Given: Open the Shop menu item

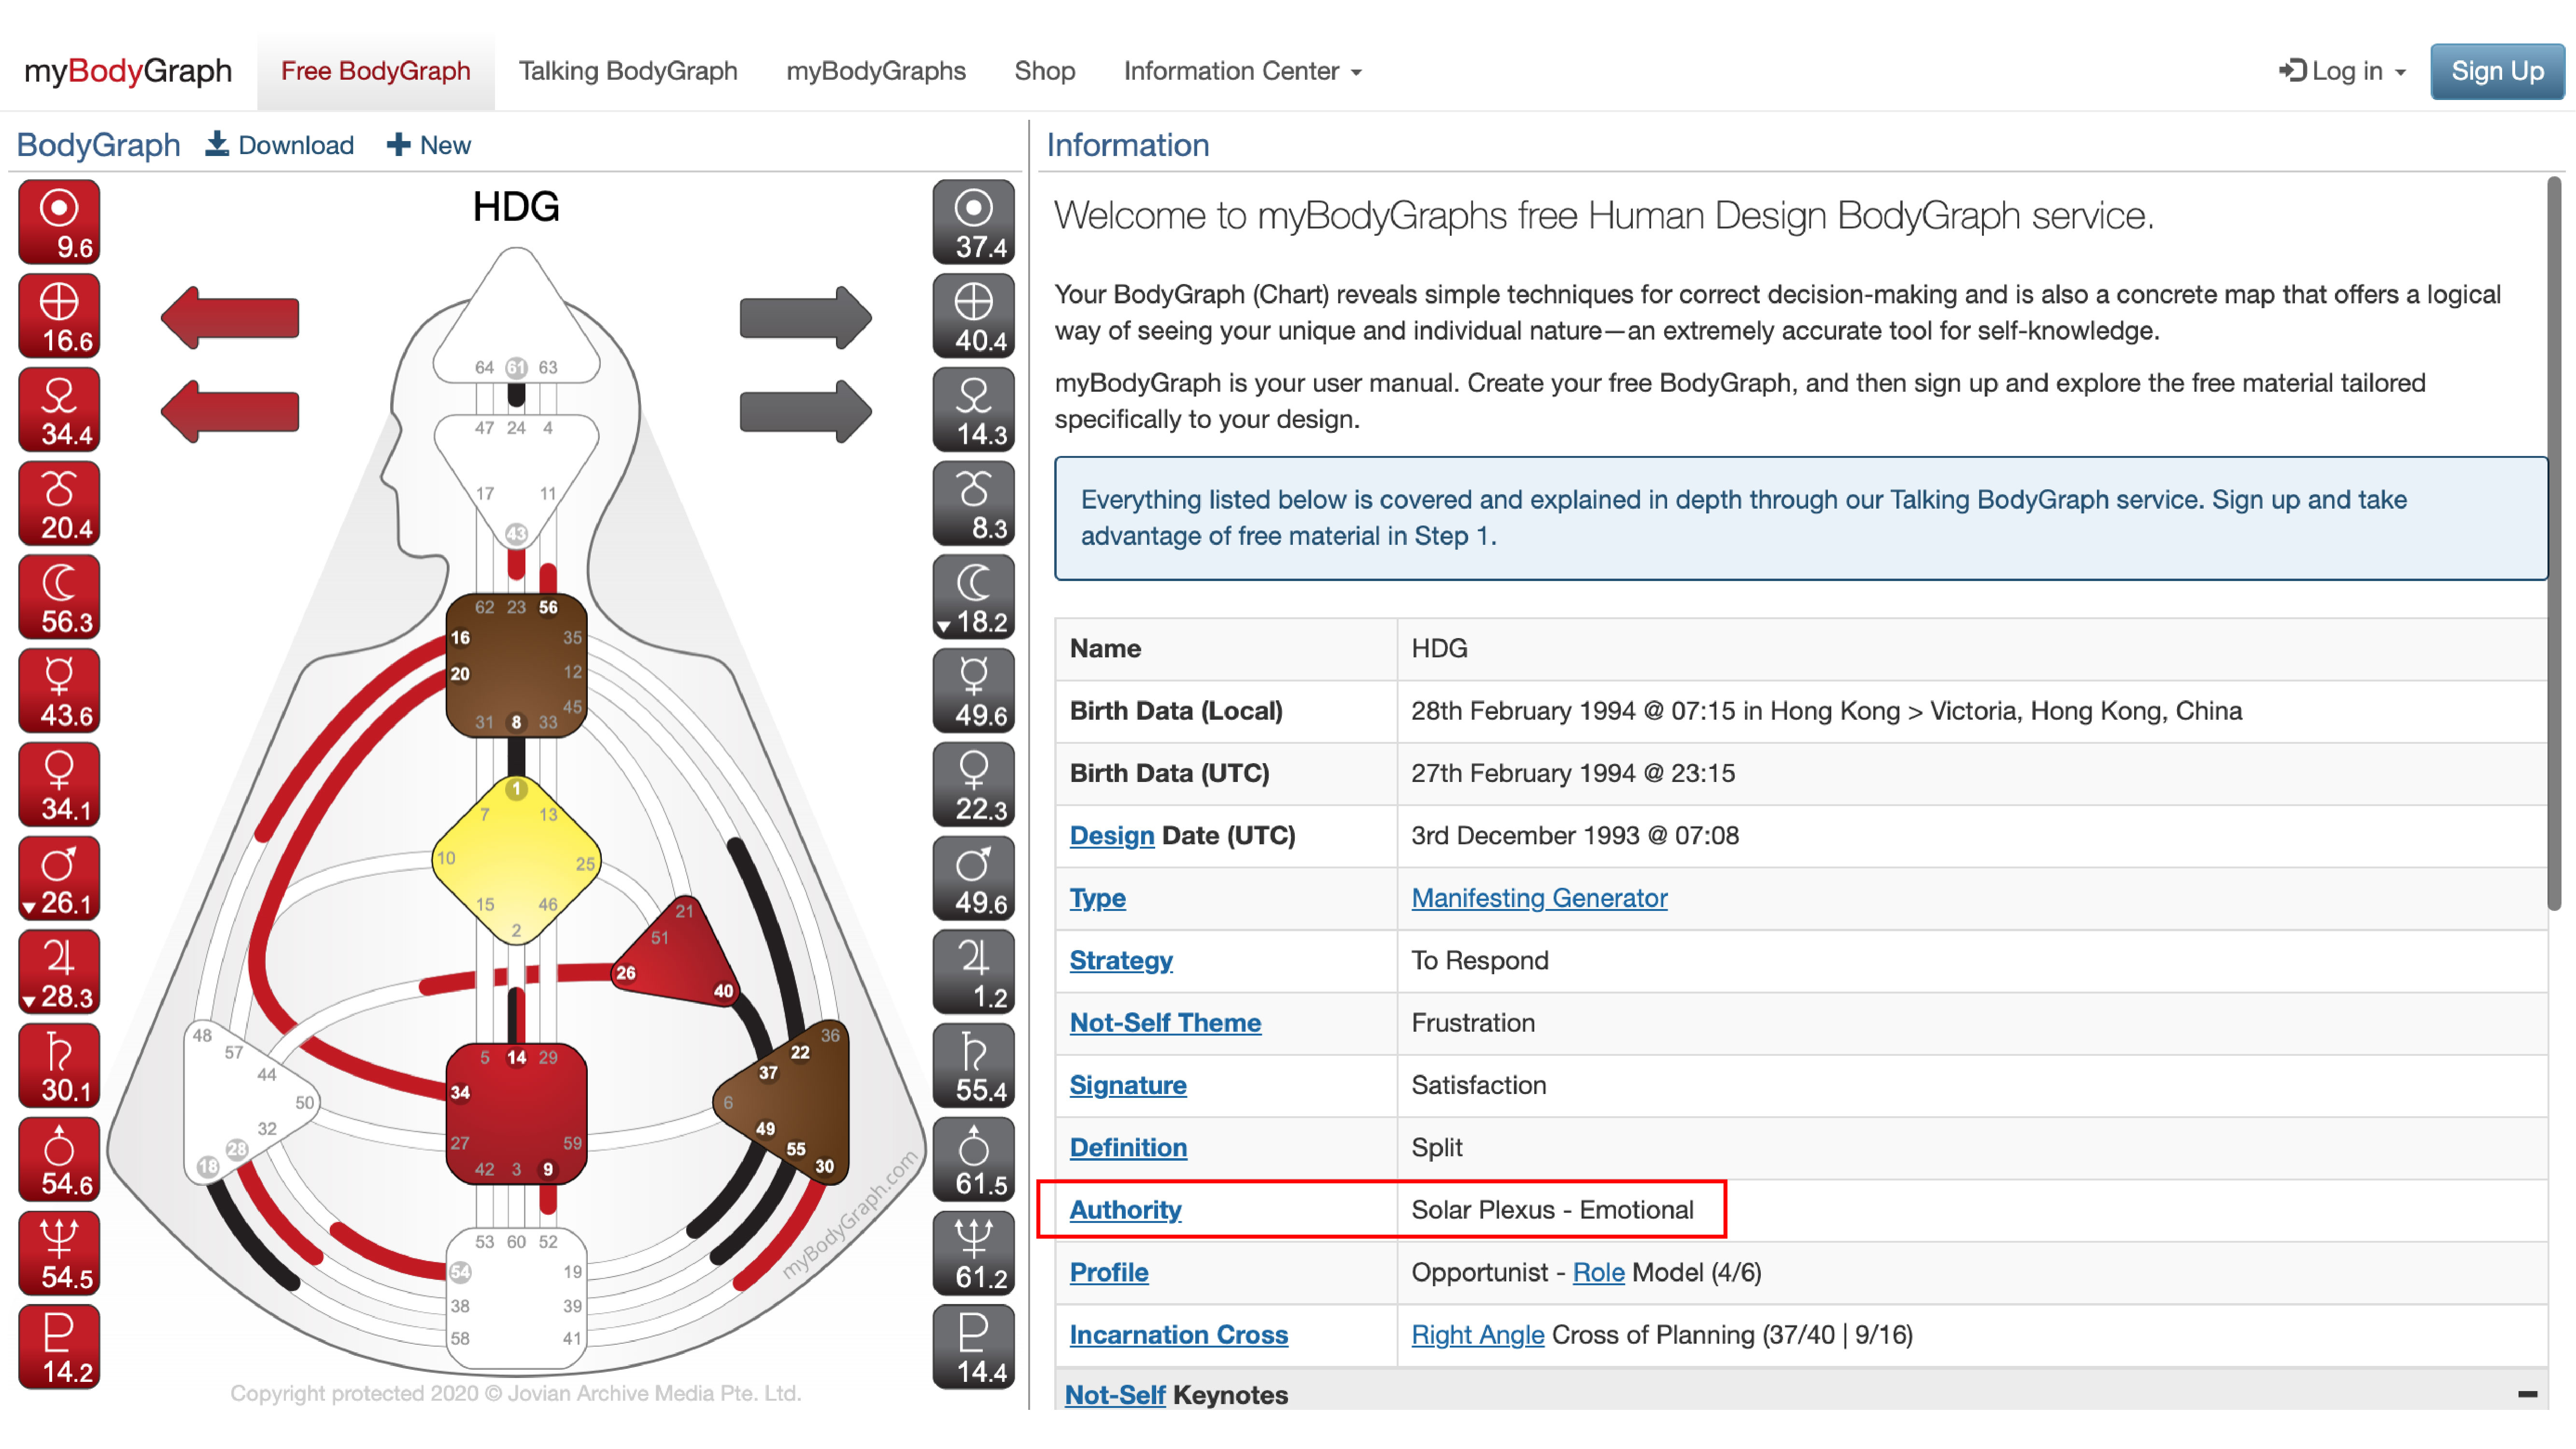Looking at the screenshot, I should click(1044, 71).
